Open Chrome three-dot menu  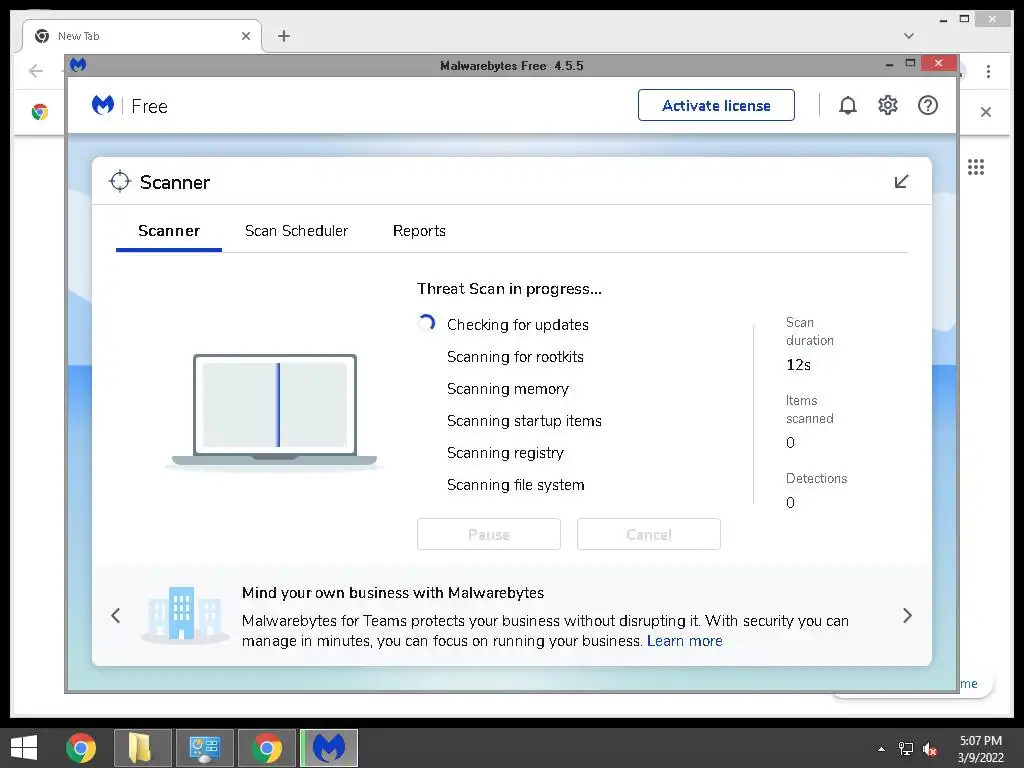coord(988,71)
